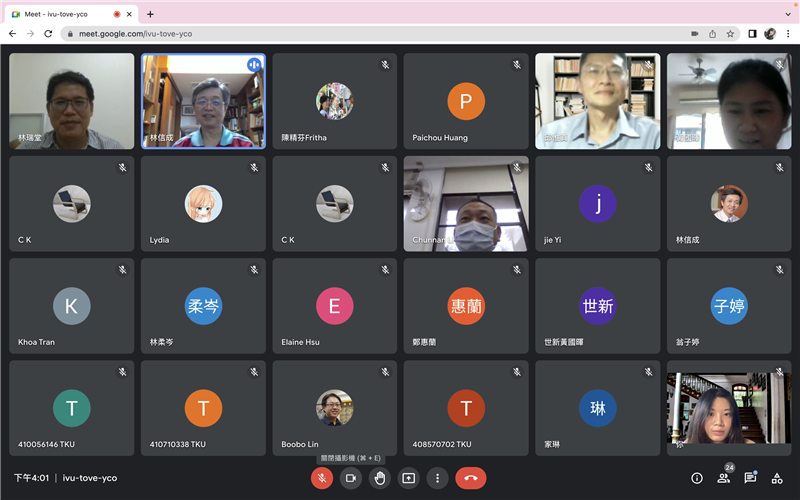Click Chunnan's video tile with mask
The width and height of the screenshot is (800, 500).
tap(466, 204)
